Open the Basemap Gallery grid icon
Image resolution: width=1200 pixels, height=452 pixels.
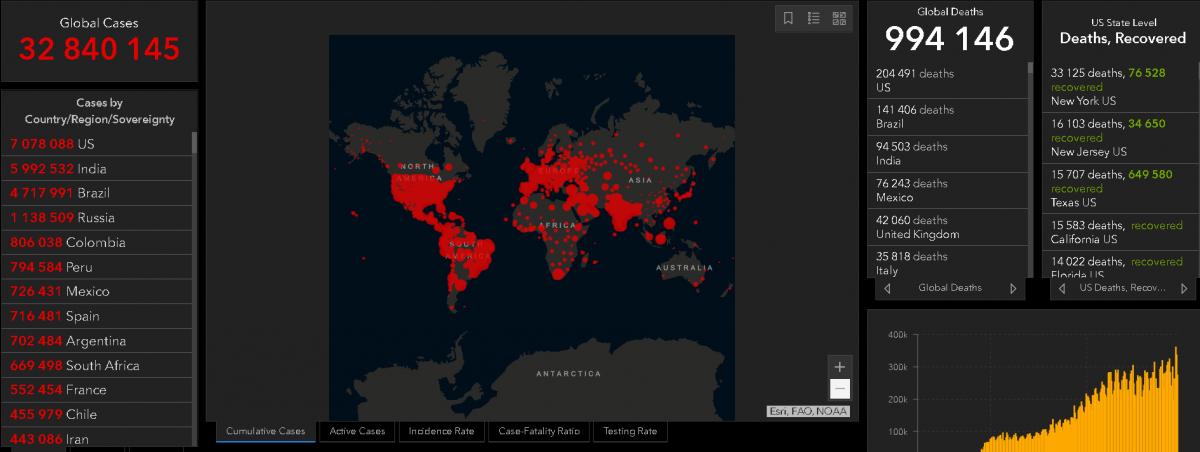(x=839, y=18)
